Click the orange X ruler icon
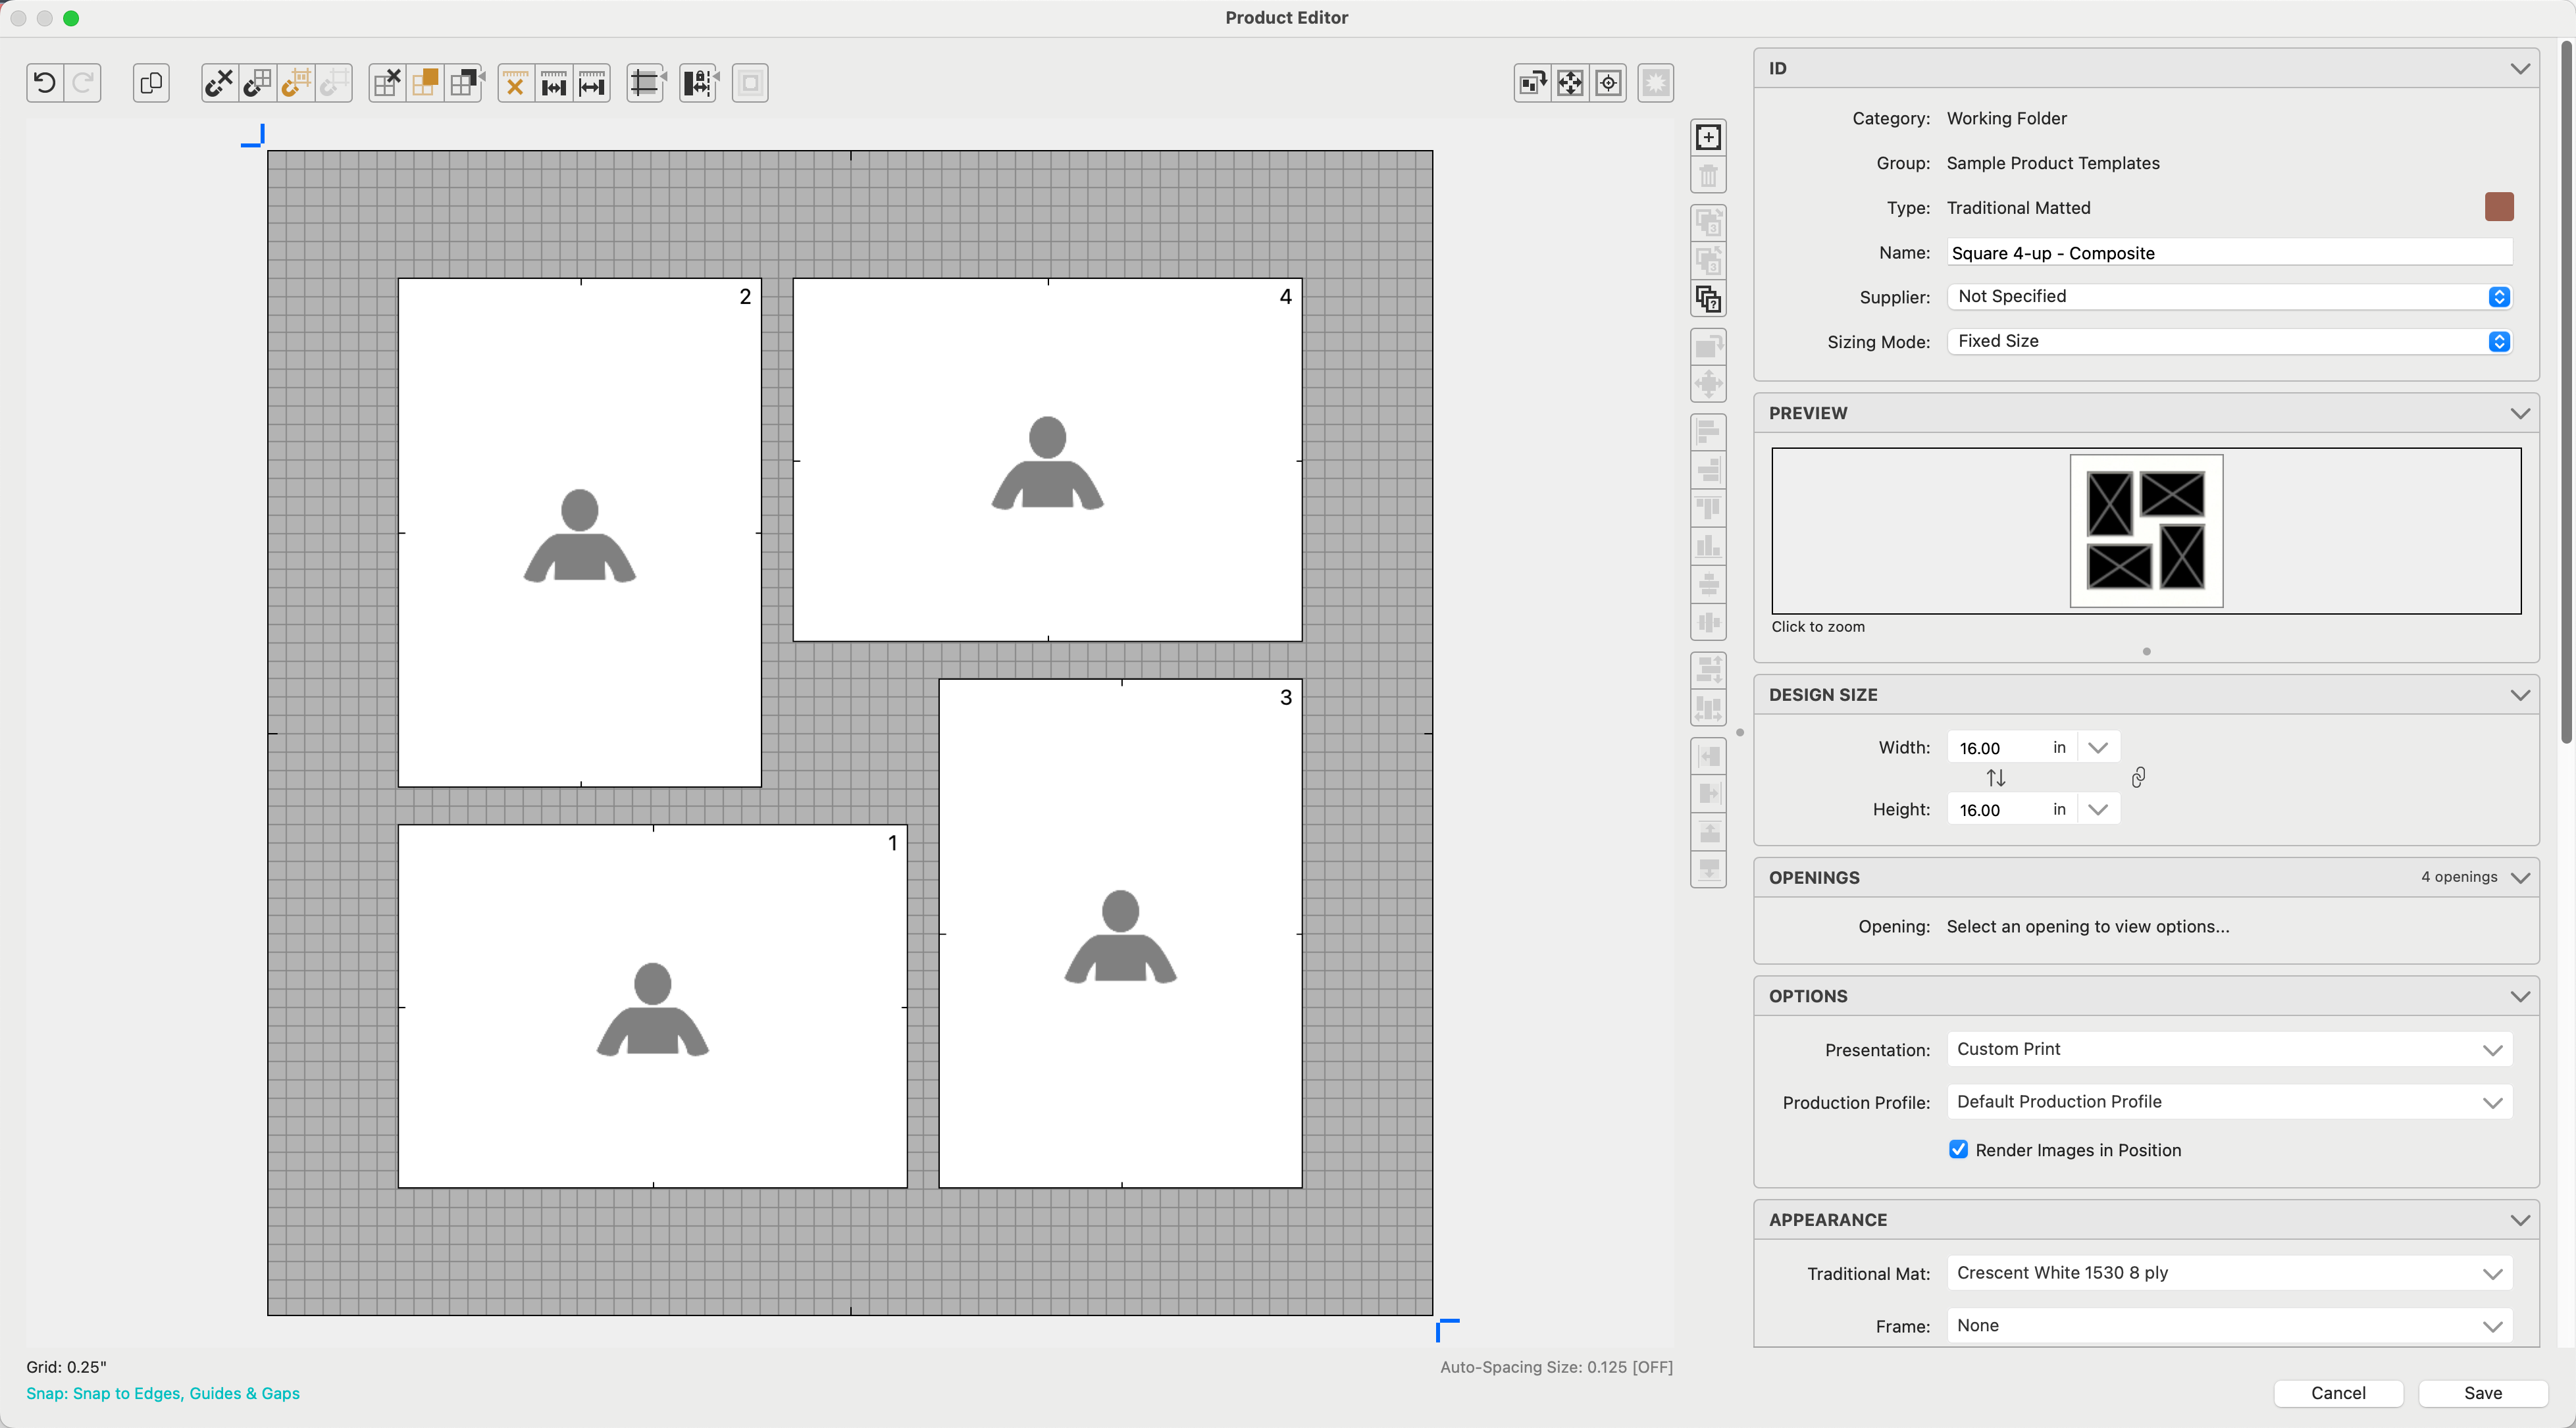The image size is (2576, 1428). pyautogui.click(x=515, y=83)
